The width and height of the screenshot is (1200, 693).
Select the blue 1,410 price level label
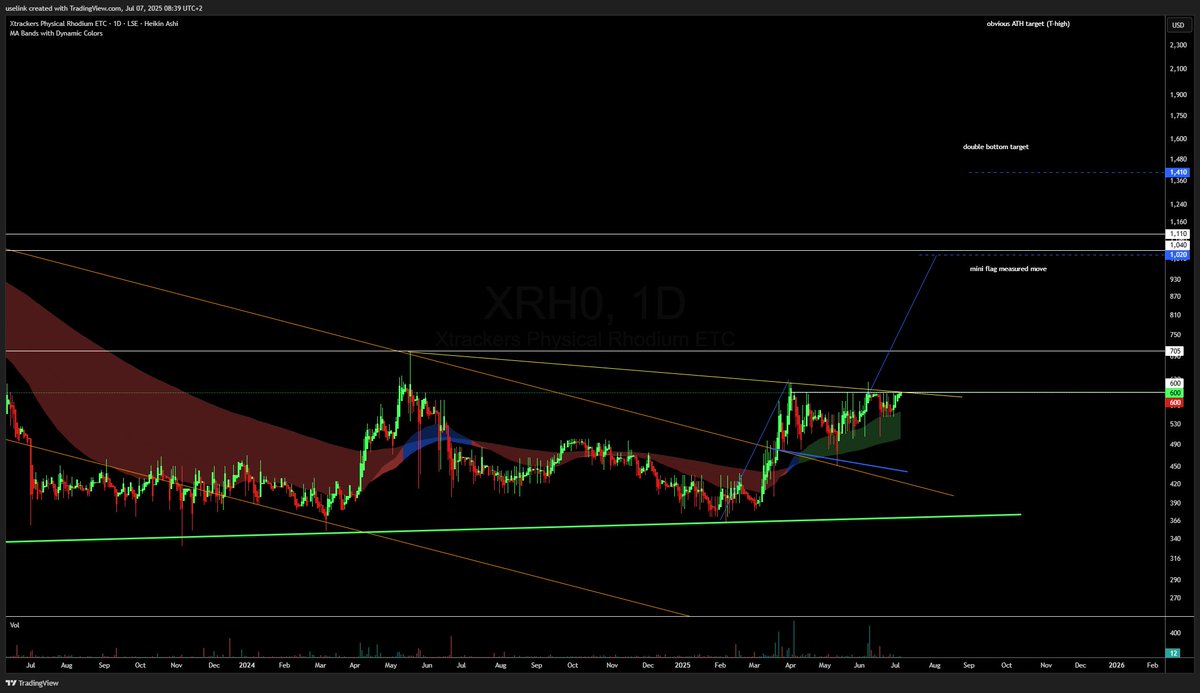point(1178,172)
